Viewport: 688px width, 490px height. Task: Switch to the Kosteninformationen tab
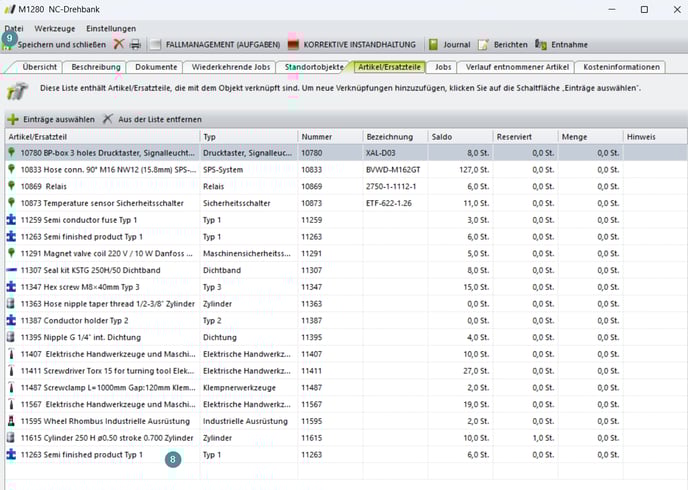click(x=622, y=67)
